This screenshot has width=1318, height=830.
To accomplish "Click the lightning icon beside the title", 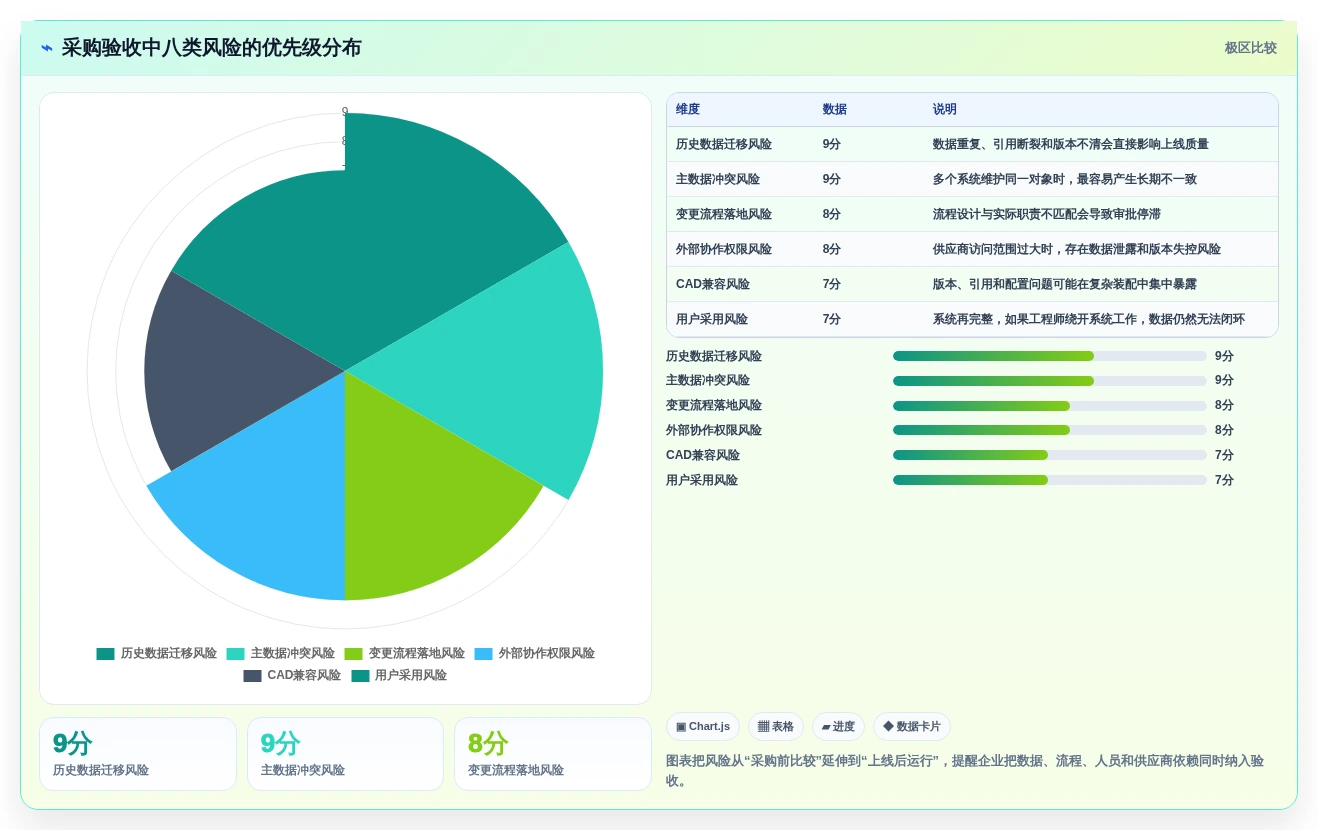I will 46,48.
